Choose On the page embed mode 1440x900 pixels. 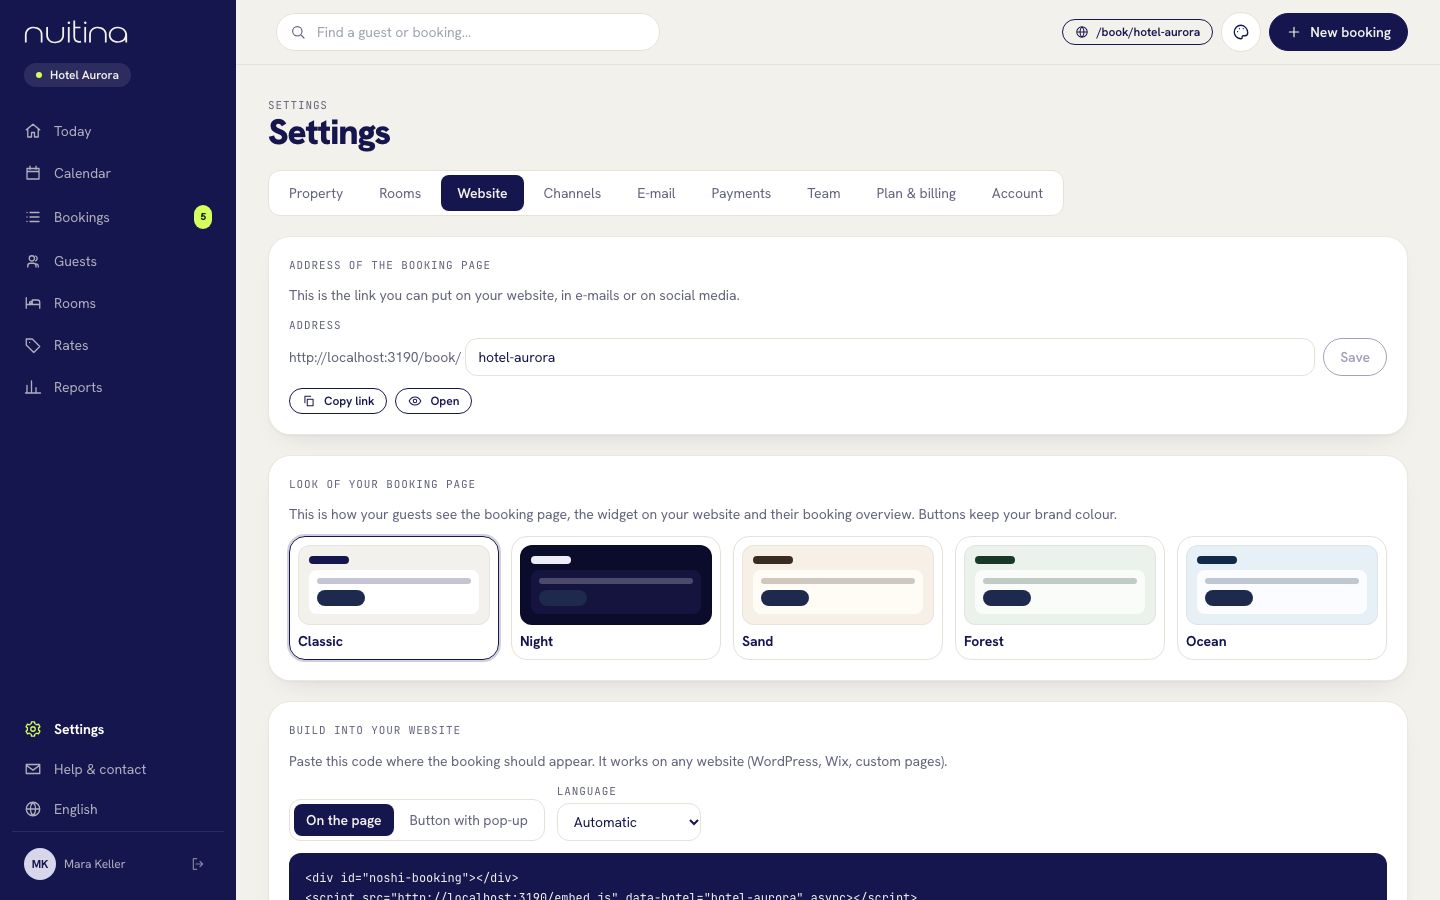(x=344, y=820)
